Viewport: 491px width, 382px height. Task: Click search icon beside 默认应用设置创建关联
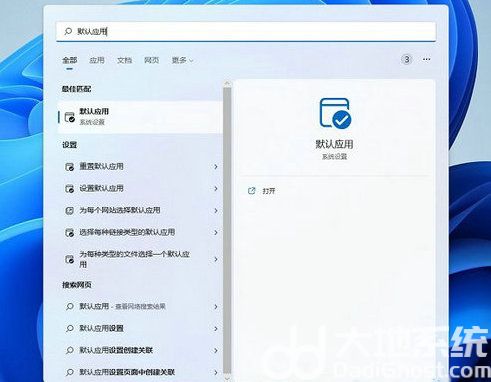tap(70, 350)
